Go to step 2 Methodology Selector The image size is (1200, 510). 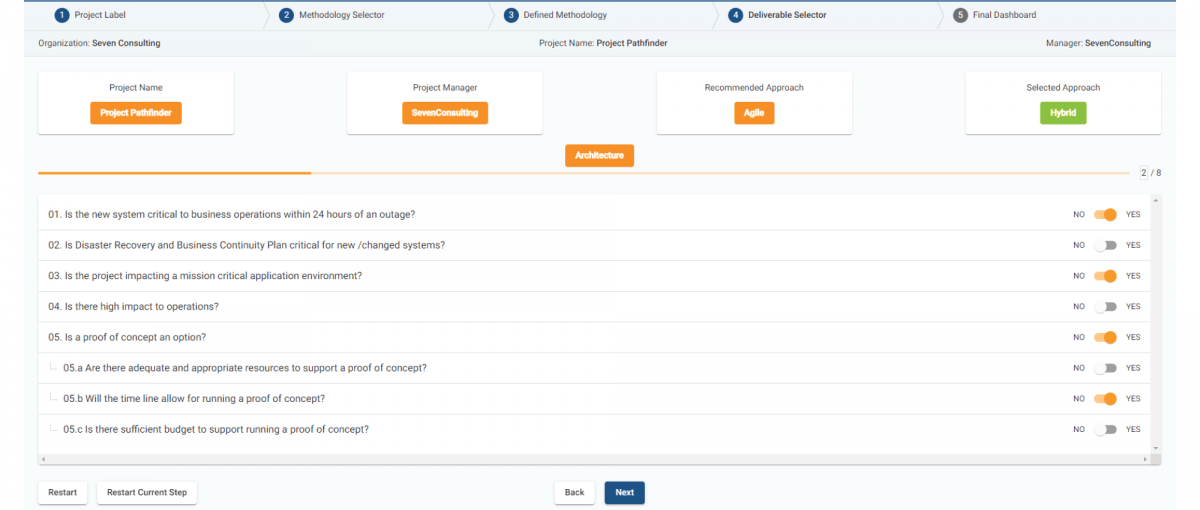pos(332,15)
